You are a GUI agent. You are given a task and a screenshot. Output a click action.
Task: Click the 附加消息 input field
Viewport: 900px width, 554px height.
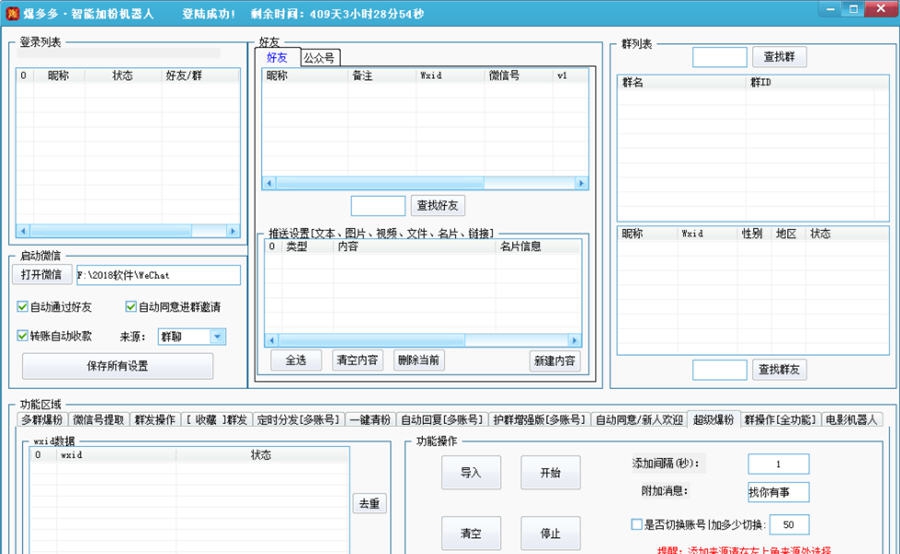pyautogui.click(x=778, y=492)
